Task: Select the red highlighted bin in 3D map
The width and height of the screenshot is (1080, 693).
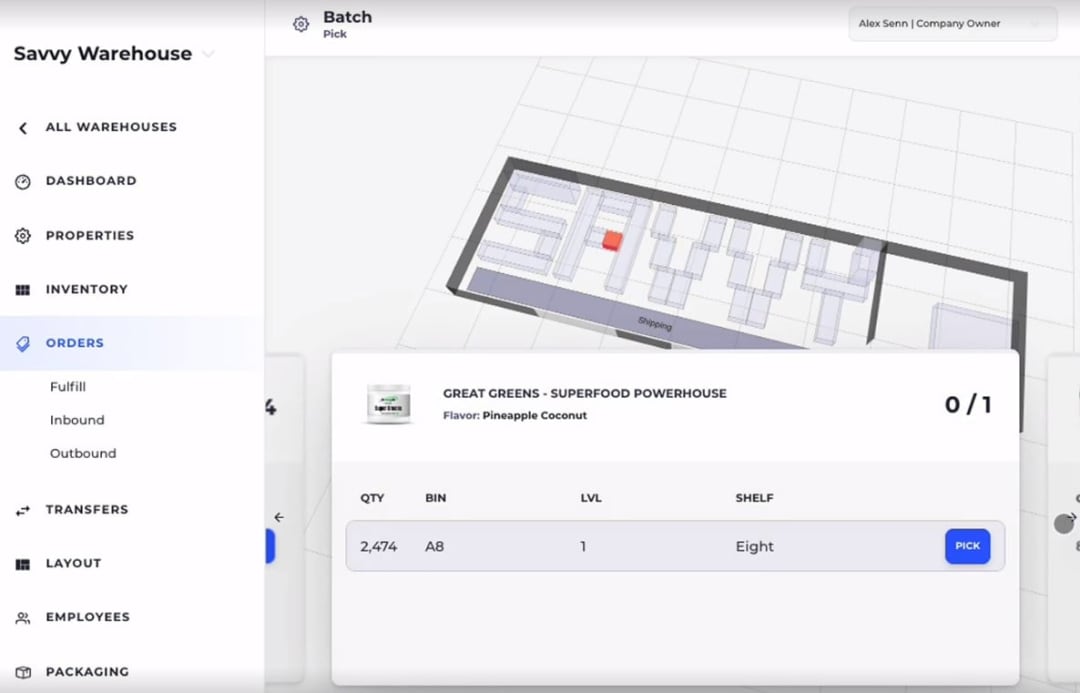Action: (612, 240)
